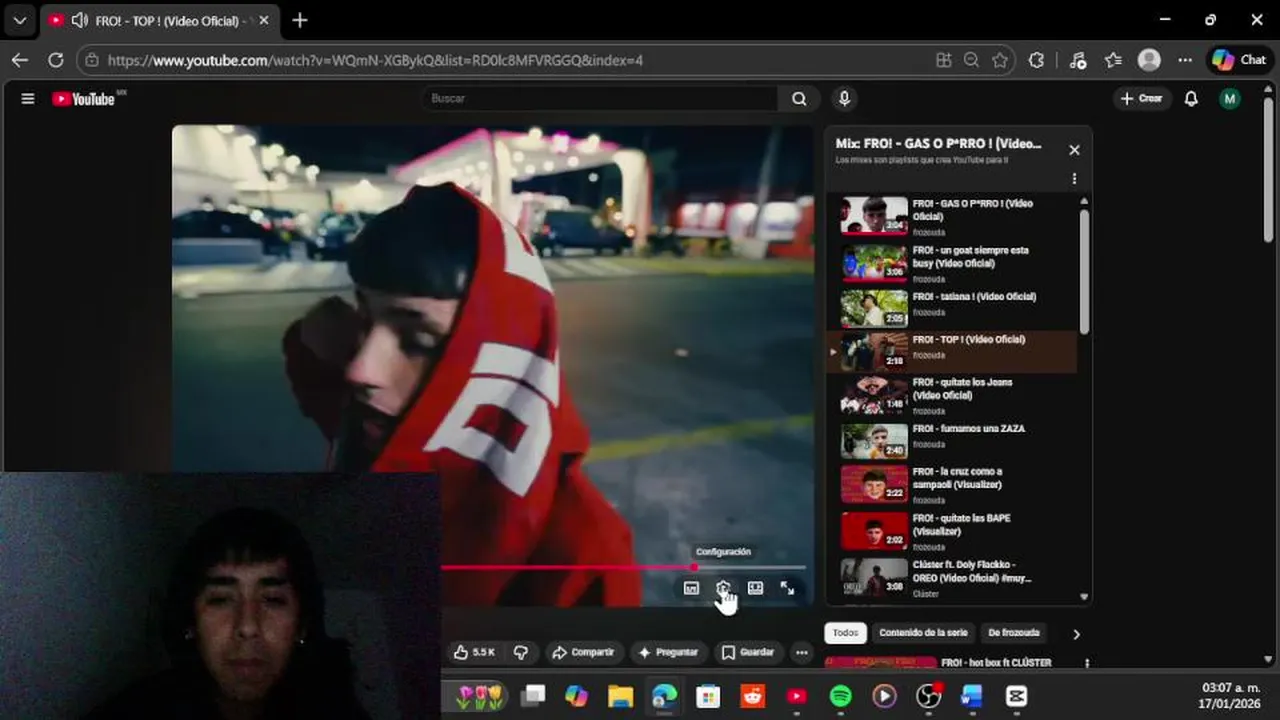Open the taskbar clock and date
The image size is (1280, 720).
1230,696
